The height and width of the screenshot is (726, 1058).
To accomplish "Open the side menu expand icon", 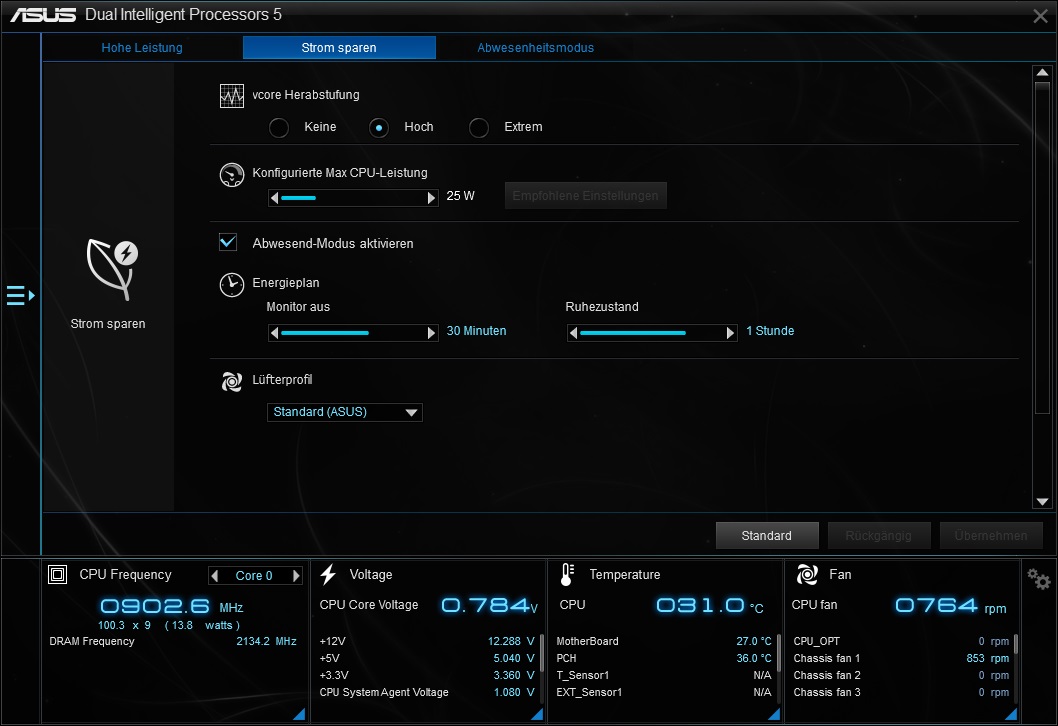I will [x=20, y=296].
